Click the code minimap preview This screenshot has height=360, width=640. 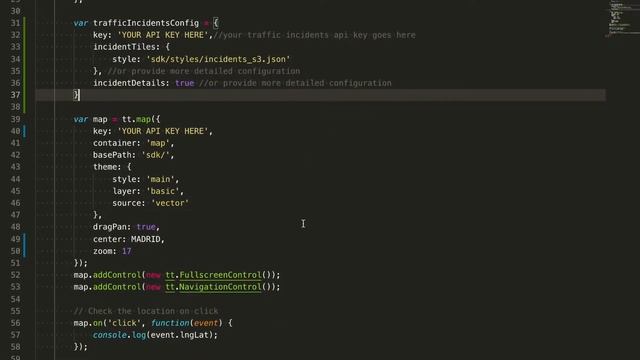[x=622, y=18]
